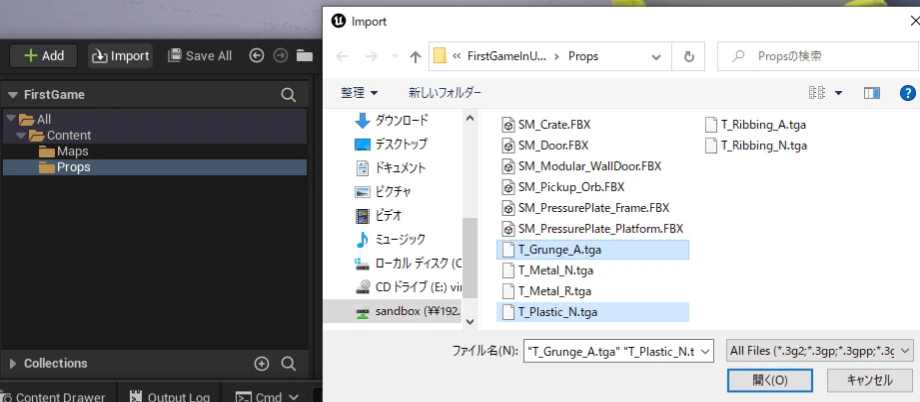This screenshot has height=402, width=920.
Task: Go back in content browser history
Action: tap(256, 55)
